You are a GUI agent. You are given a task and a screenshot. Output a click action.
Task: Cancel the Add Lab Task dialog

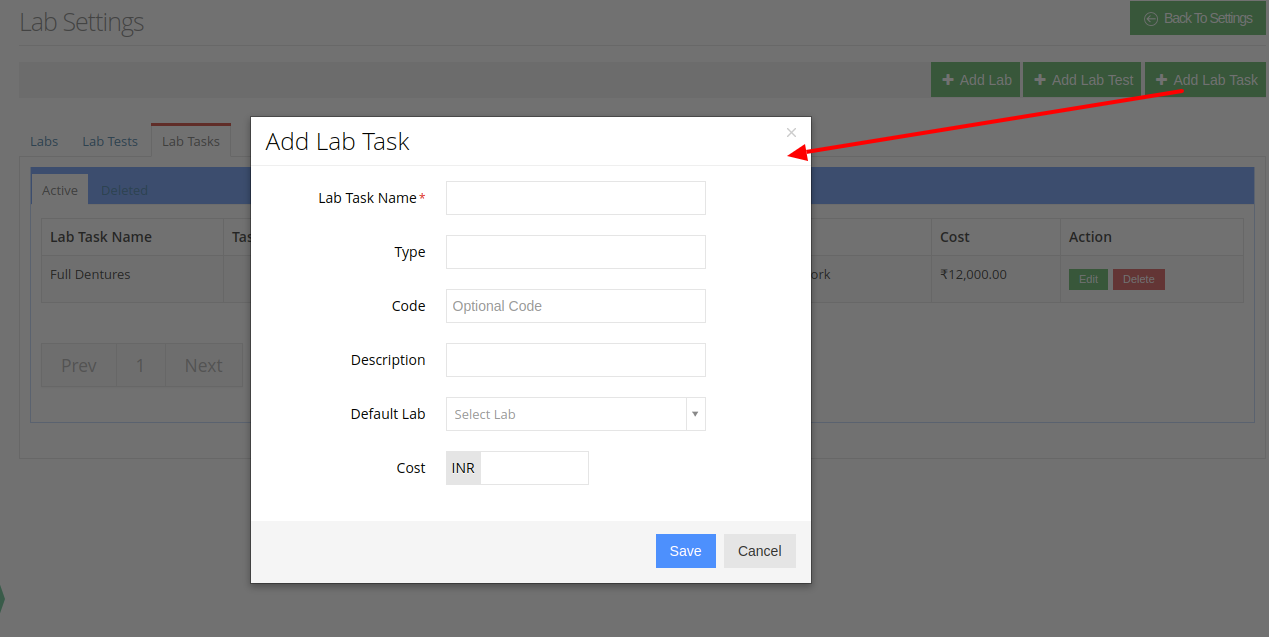[x=760, y=551]
